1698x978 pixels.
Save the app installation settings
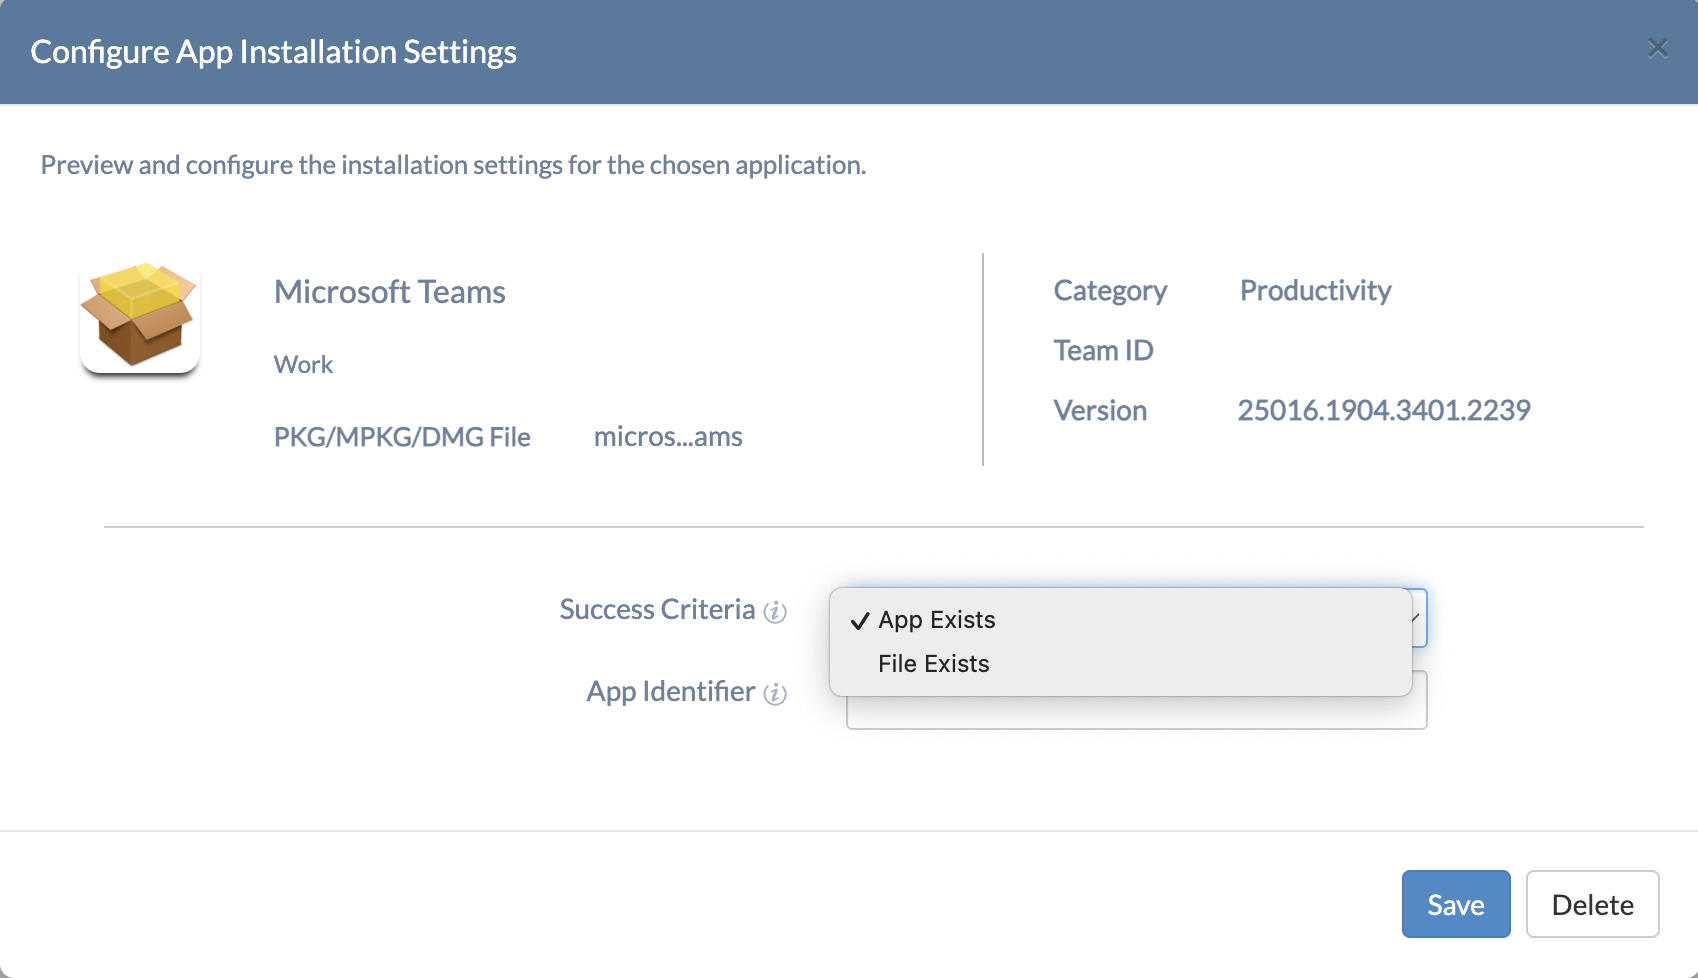(1455, 904)
